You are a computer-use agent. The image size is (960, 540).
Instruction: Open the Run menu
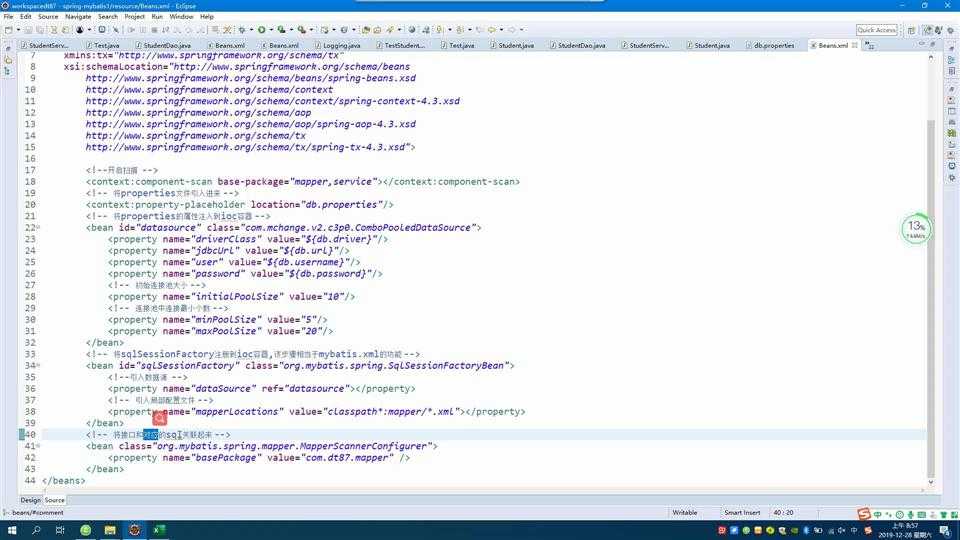[x=157, y=17]
